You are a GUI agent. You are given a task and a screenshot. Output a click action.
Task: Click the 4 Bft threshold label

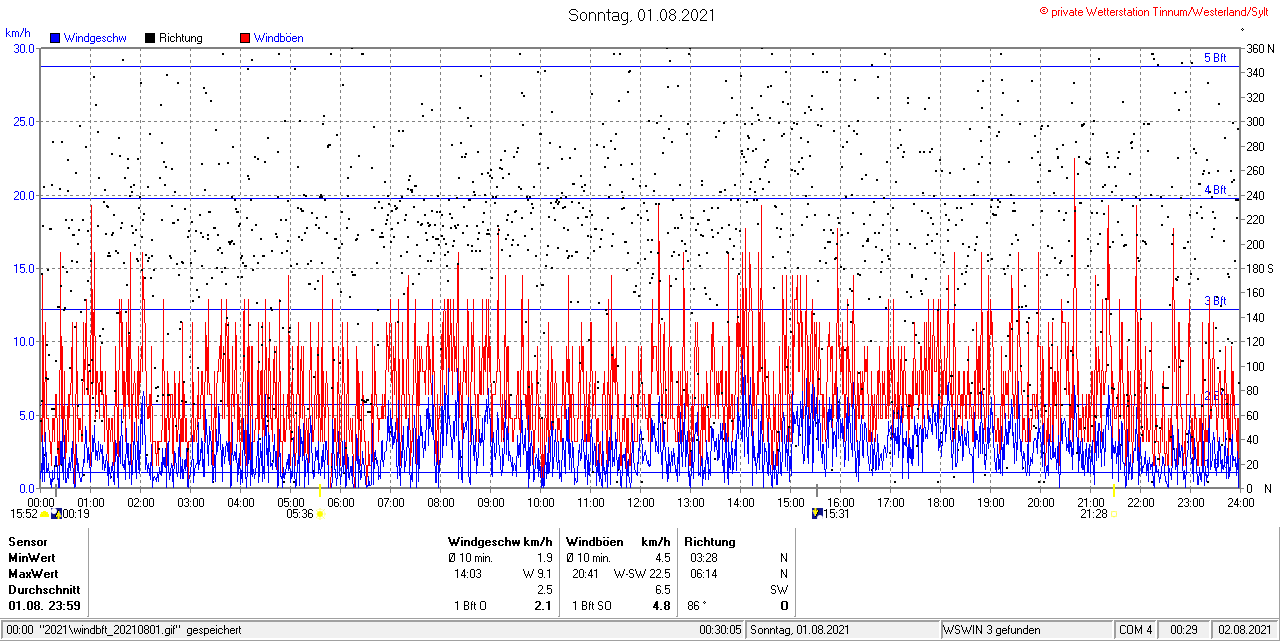point(1215,190)
